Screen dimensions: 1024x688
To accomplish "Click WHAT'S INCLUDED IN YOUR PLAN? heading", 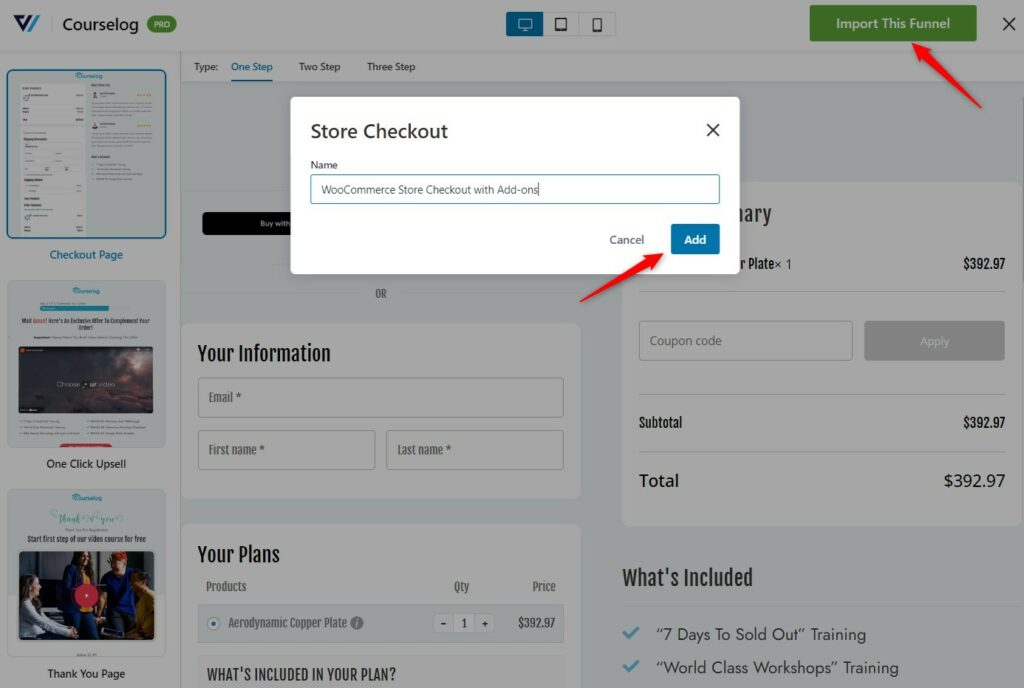I will (301, 674).
